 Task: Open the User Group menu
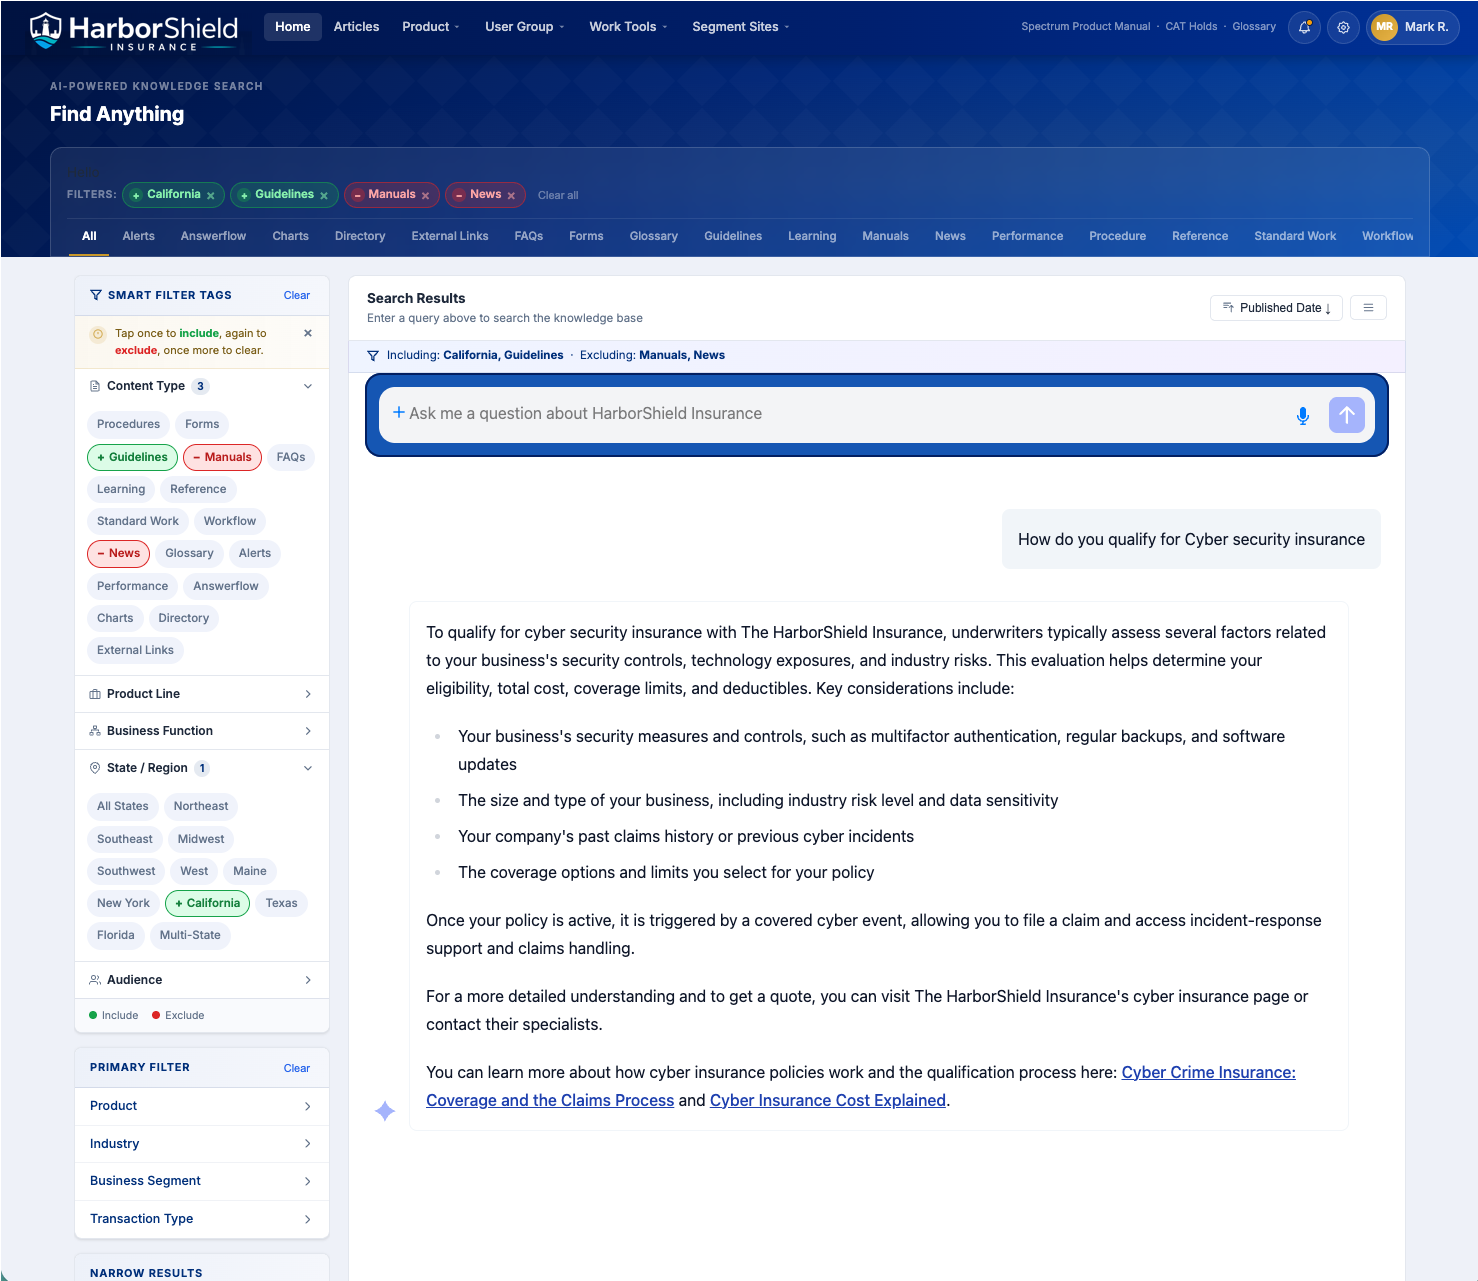tap(524, 27)
